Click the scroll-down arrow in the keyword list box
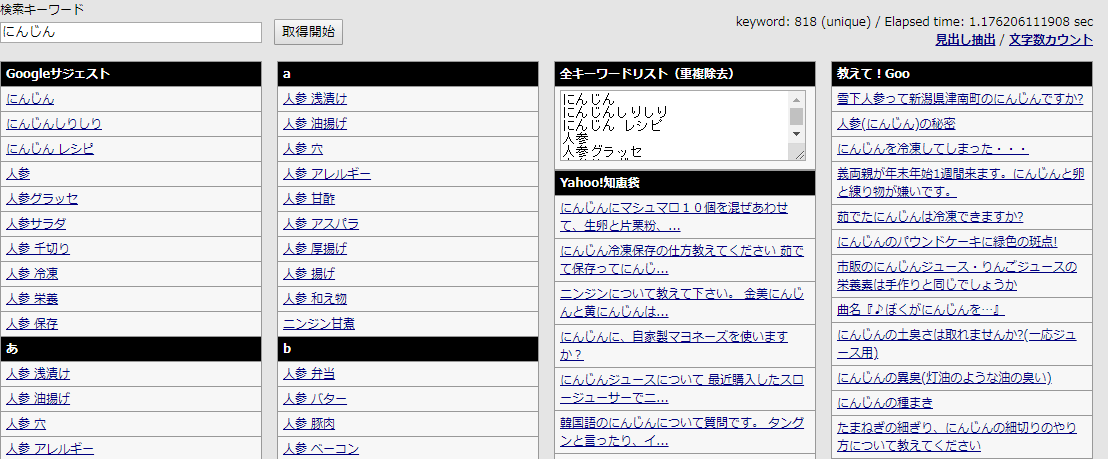1108x459 pixels. [796, 133]
